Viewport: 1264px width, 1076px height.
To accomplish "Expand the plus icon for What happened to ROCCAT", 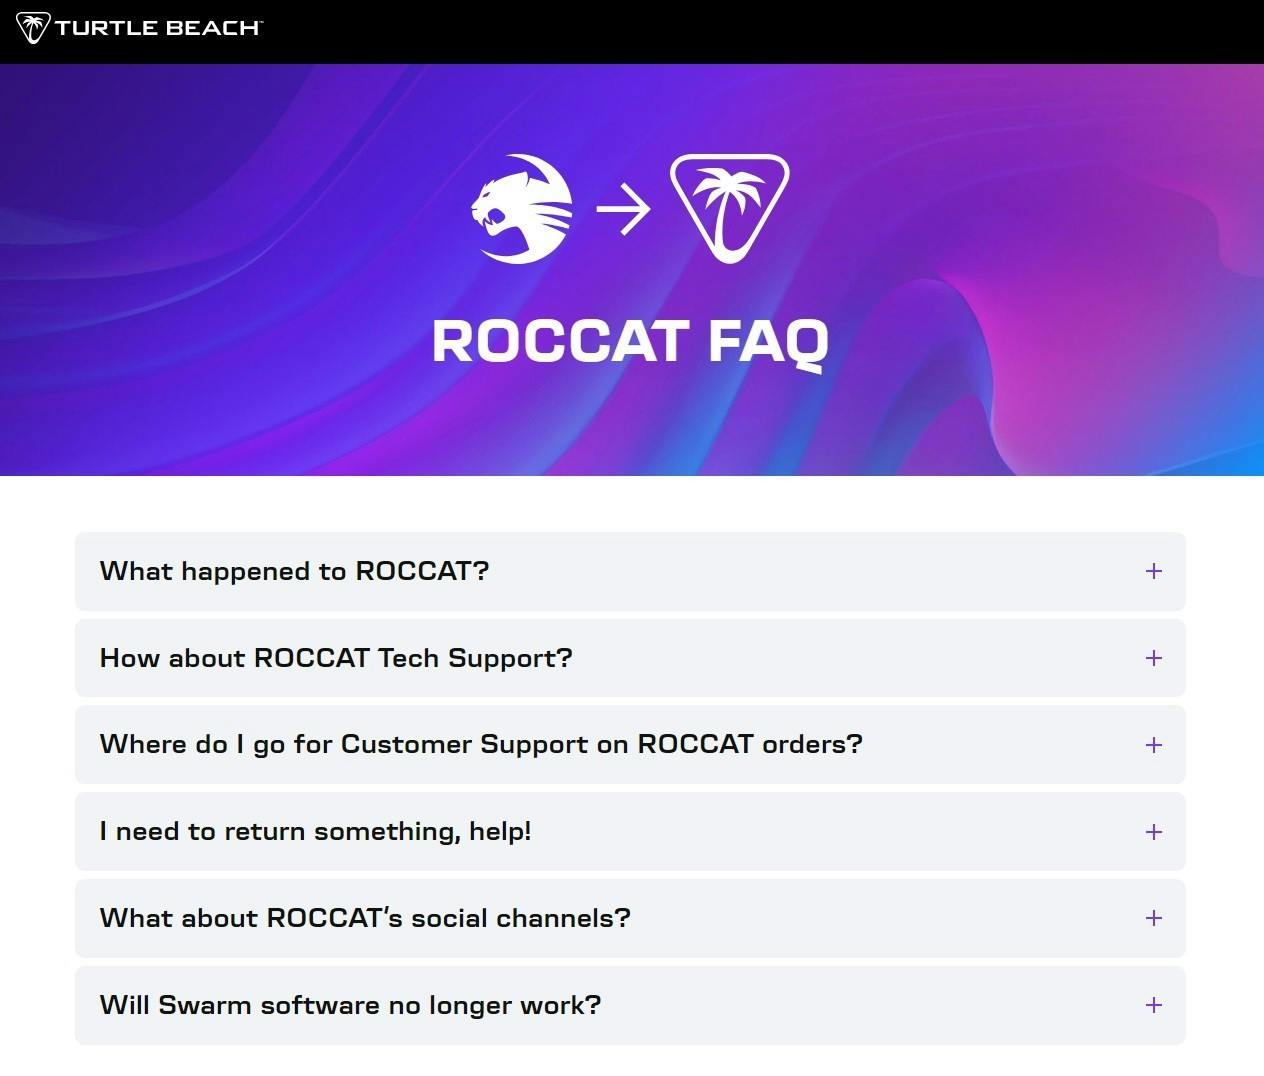I will pyautogui.click(x=1154, y=571).
